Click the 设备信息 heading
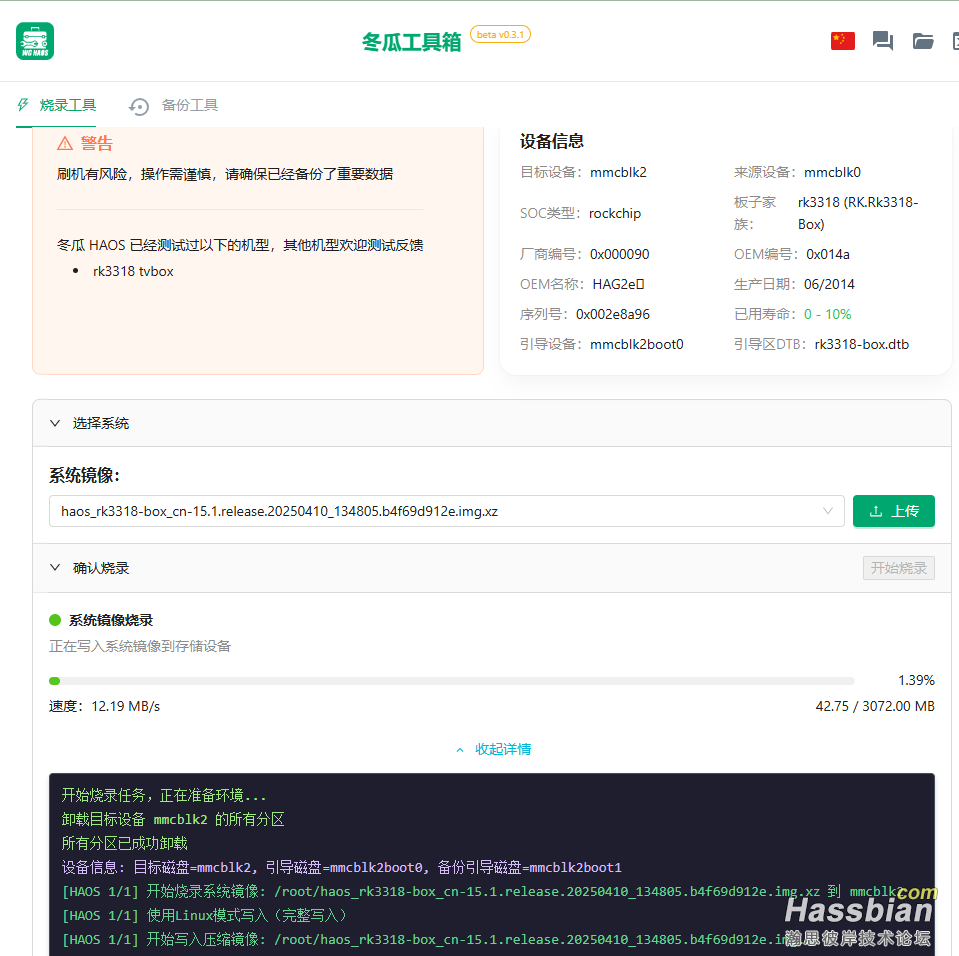 (x=551, y=141)
